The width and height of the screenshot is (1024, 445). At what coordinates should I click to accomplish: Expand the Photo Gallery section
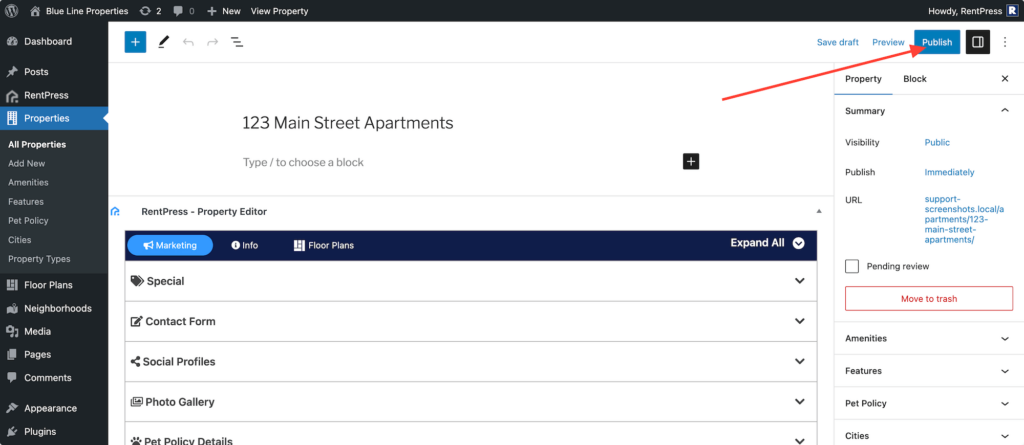(471, 402)
